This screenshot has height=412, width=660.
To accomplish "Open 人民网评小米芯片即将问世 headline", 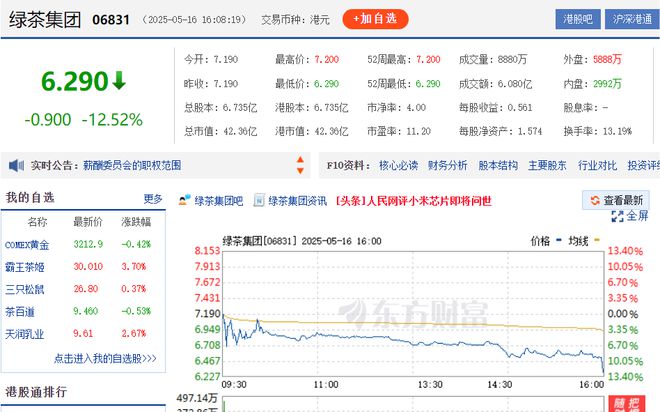I will pos(413,201).
